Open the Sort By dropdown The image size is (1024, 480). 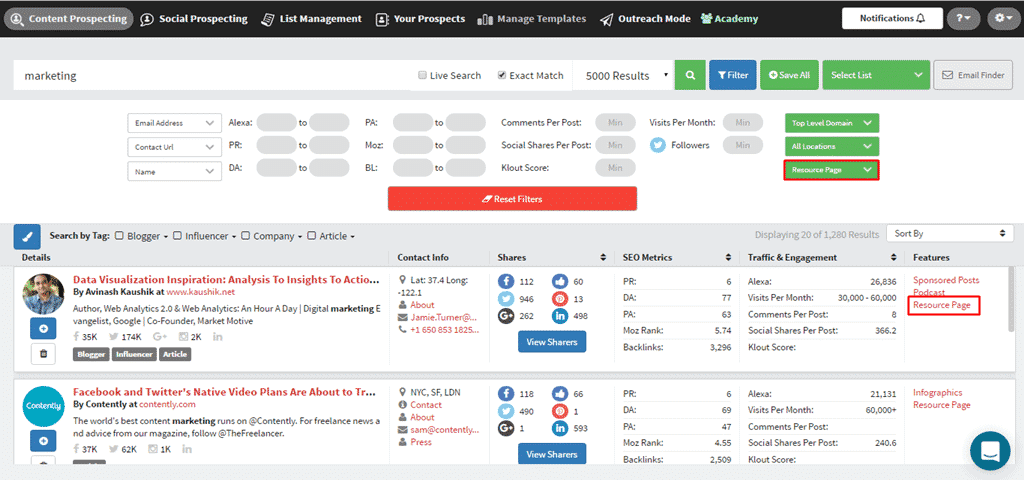[949, 234]
